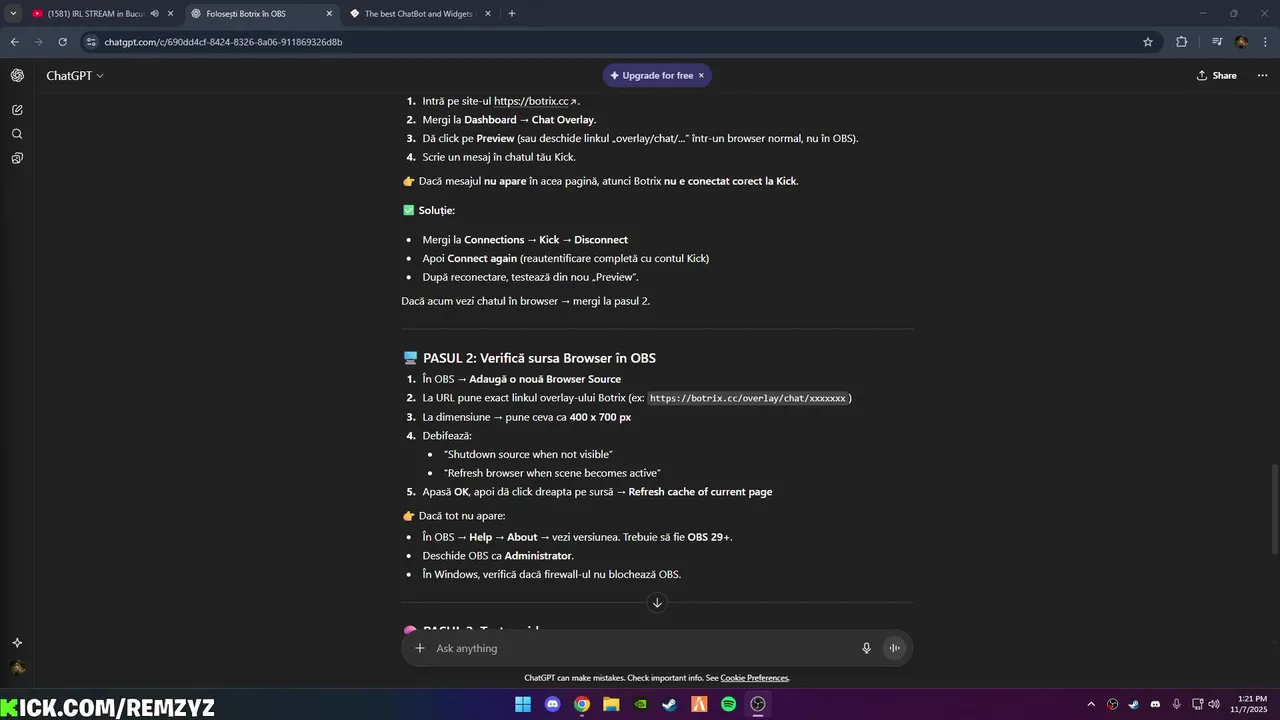Open Spotify from the taskbar
The image size is (1280, 720).
(729, 704)
